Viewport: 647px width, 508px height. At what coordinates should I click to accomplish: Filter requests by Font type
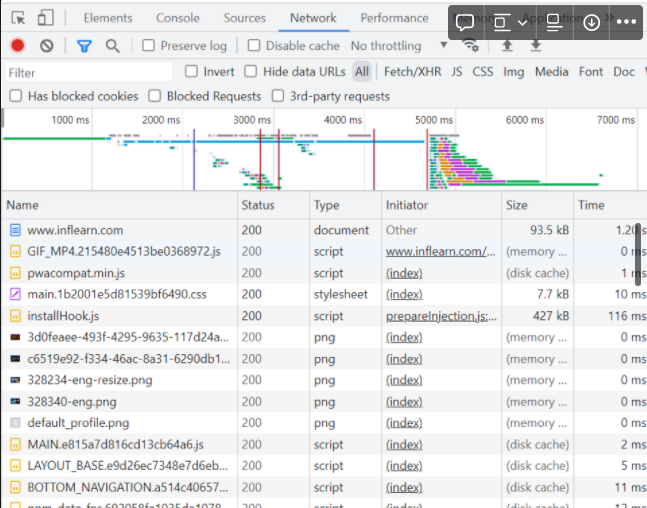click(591, 72)
